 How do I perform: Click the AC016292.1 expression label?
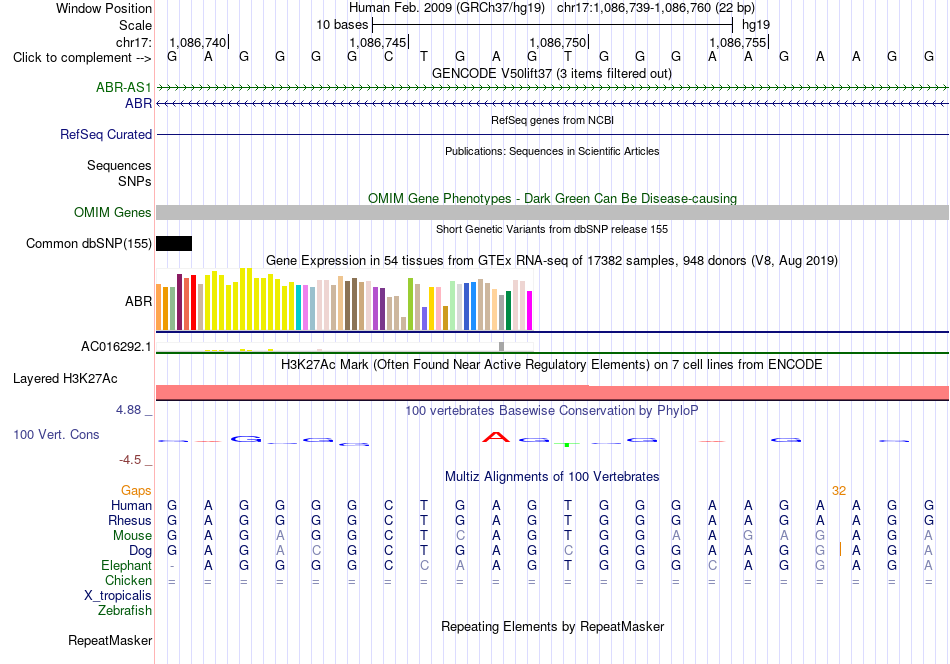pos(116,347)
